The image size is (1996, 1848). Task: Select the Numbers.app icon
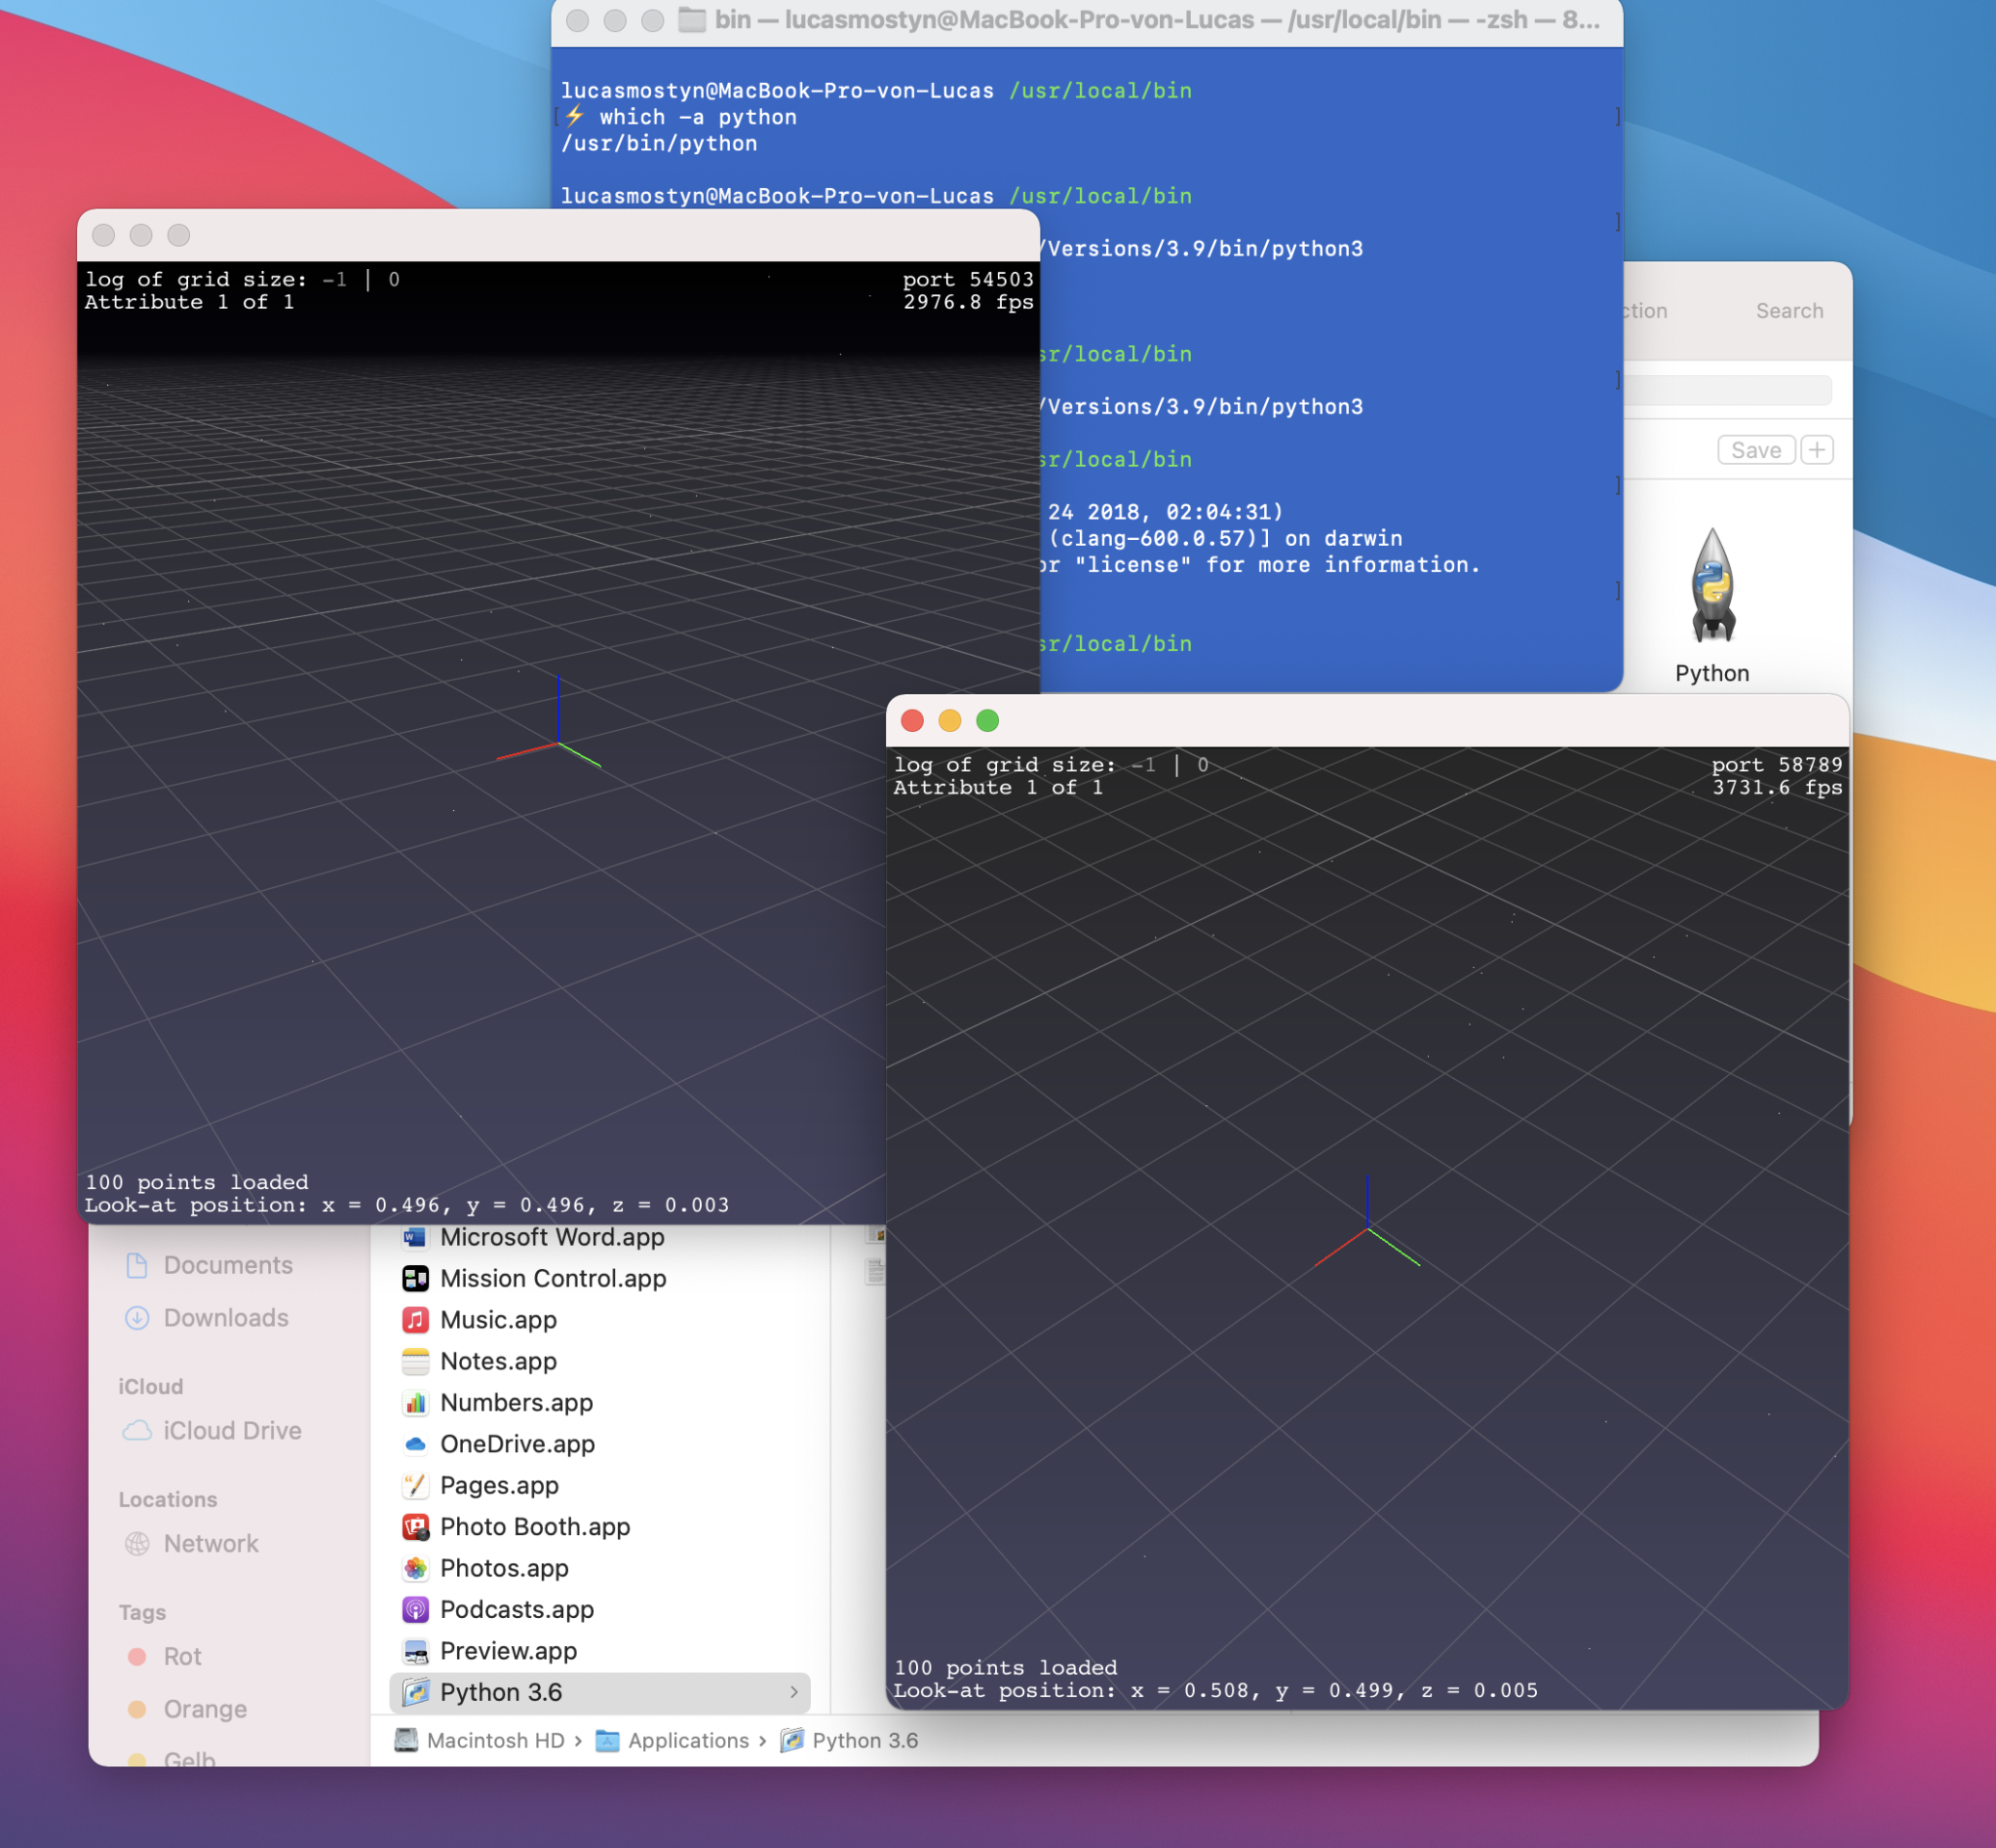[x=415, y=1402]
